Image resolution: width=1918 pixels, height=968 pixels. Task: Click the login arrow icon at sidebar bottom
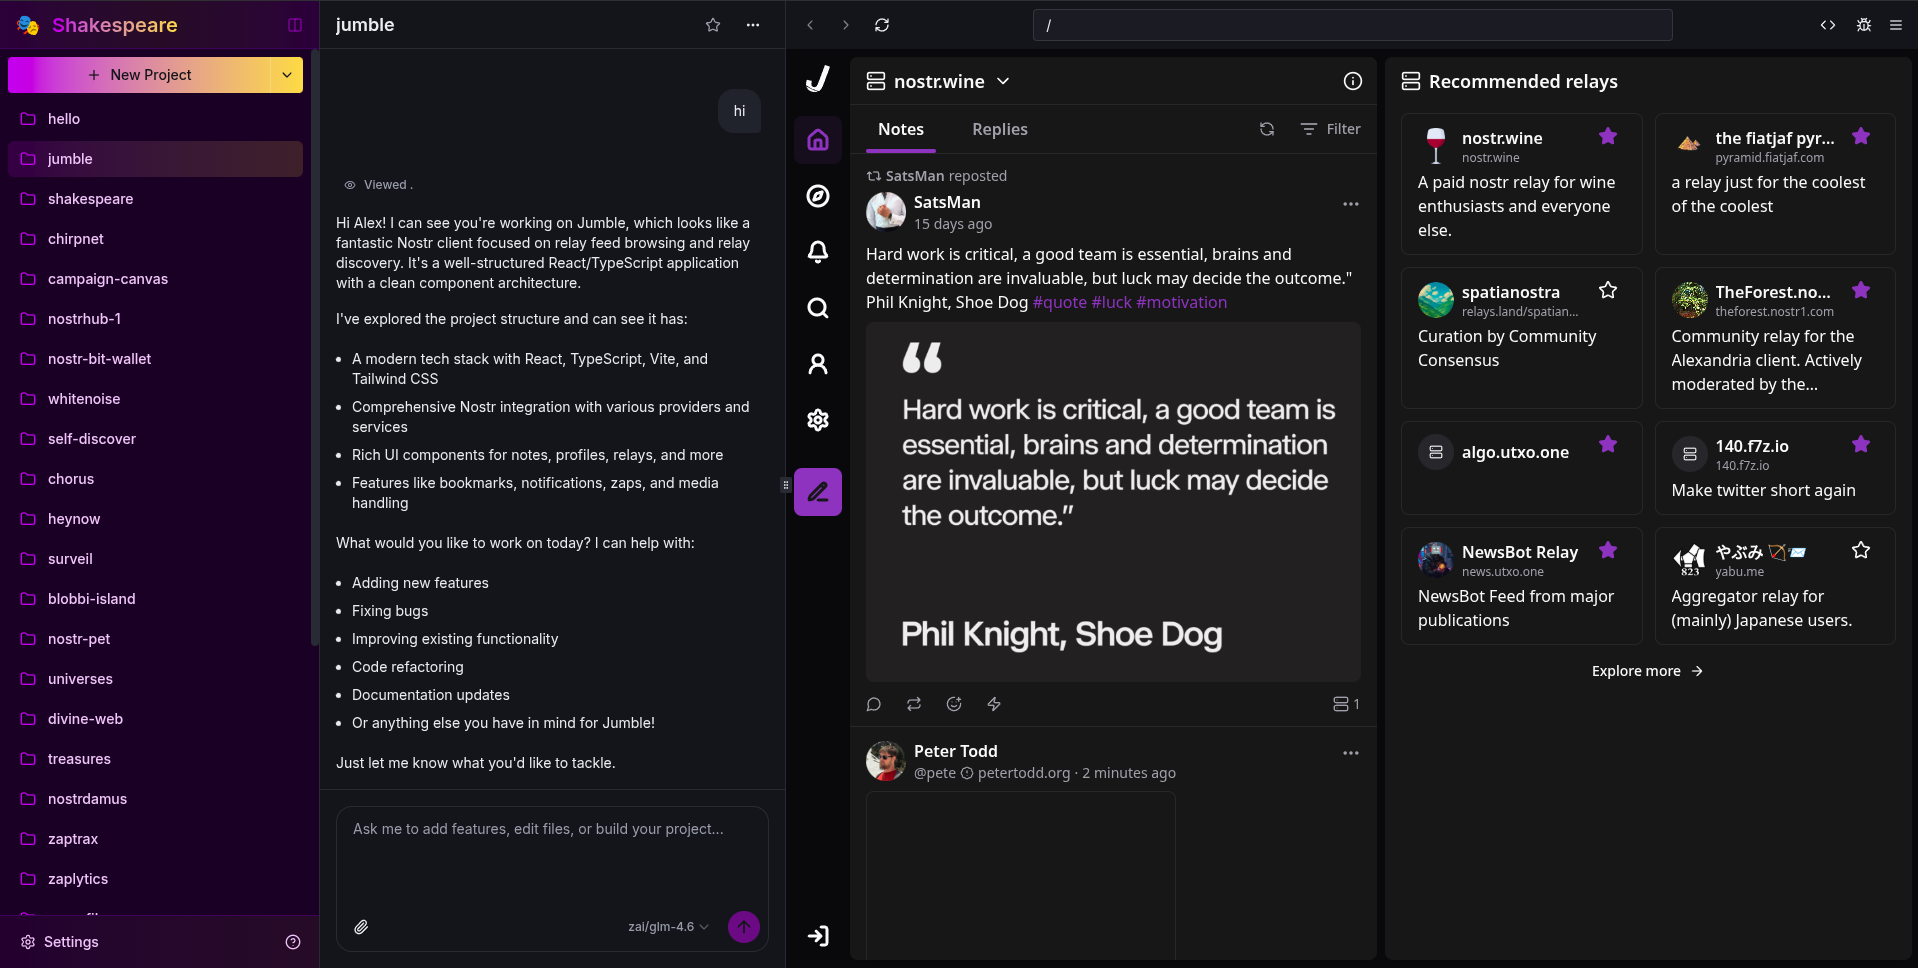click(x=818, y=936)
